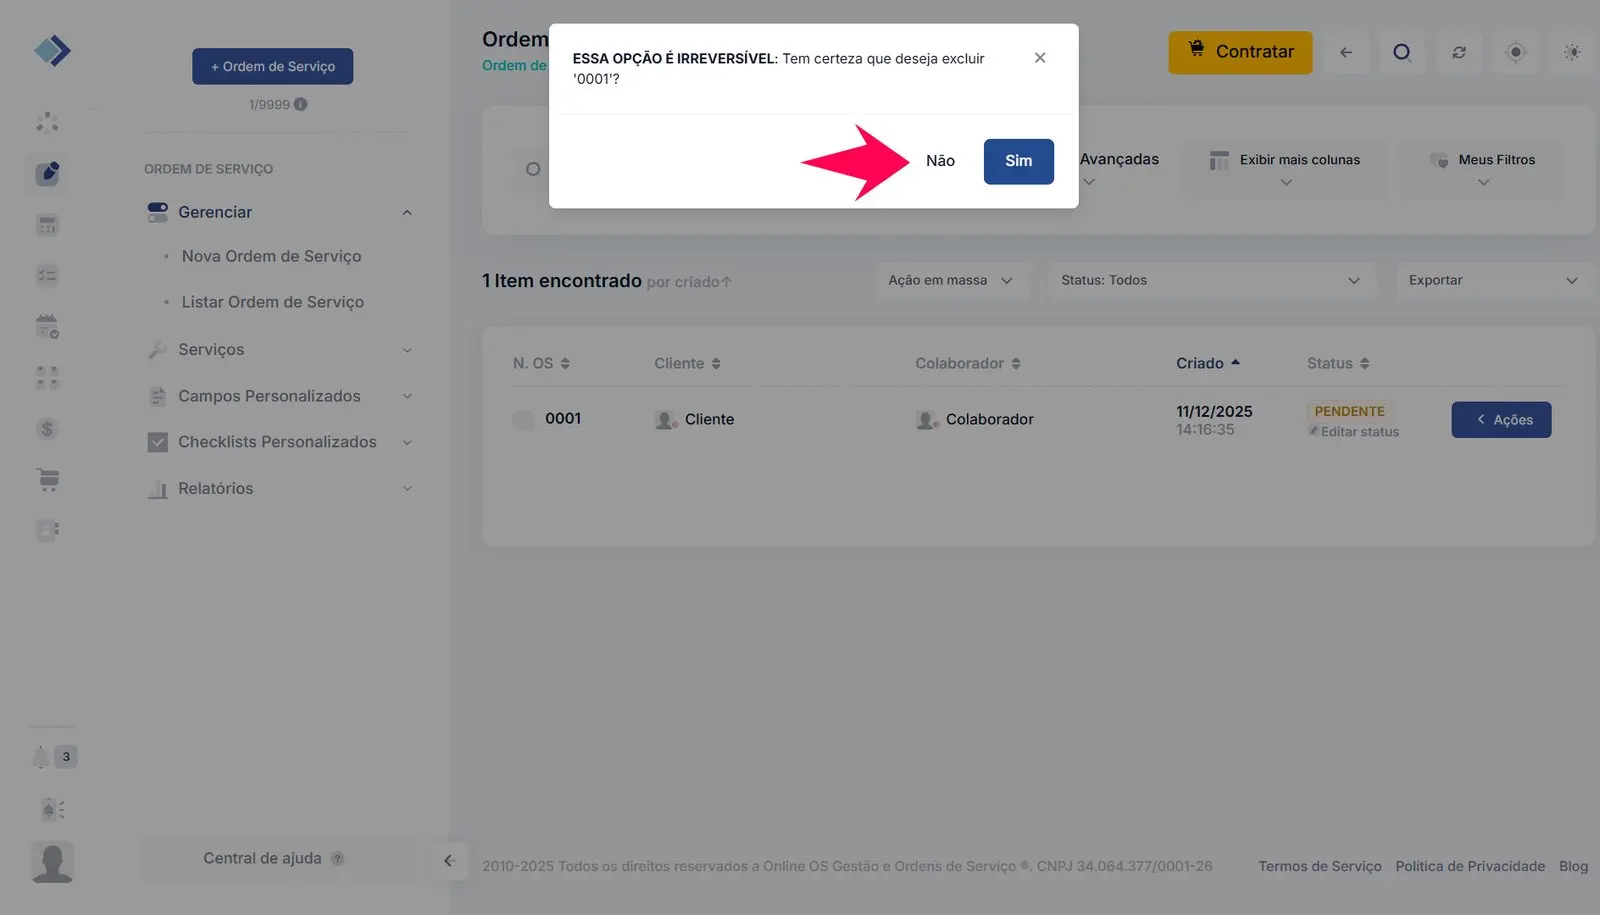This screenshot has height=915, width=1600.
Task: Open the Status: Todos dropdown
Action: [x=1210, y=281]
